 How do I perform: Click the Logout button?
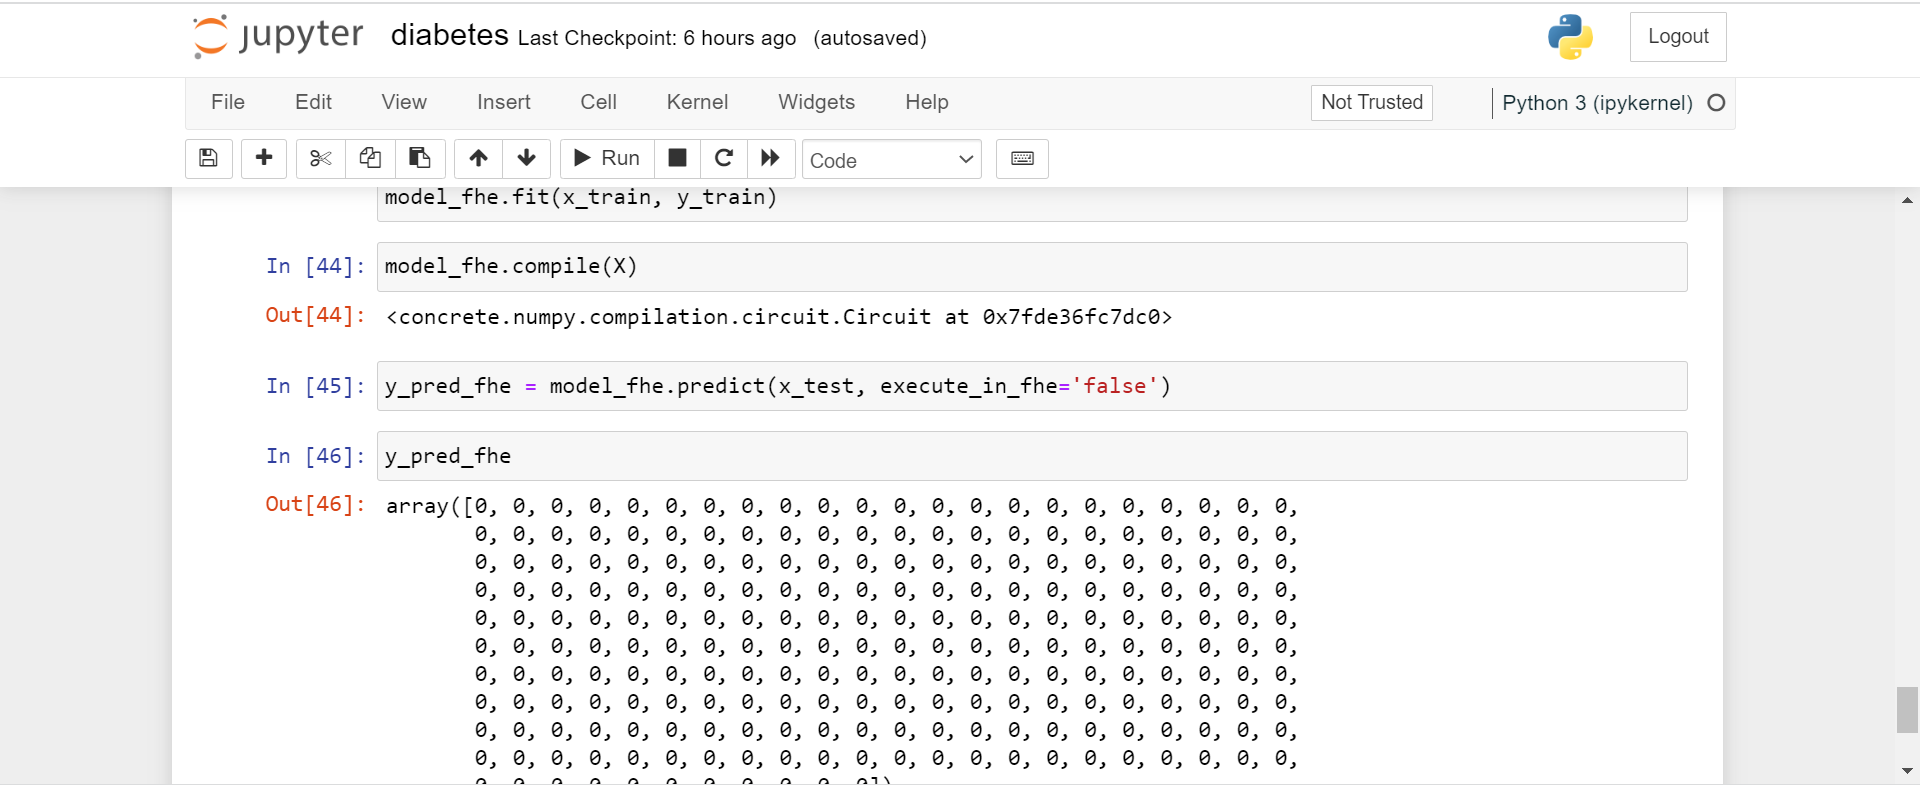tap(1677, 37)
